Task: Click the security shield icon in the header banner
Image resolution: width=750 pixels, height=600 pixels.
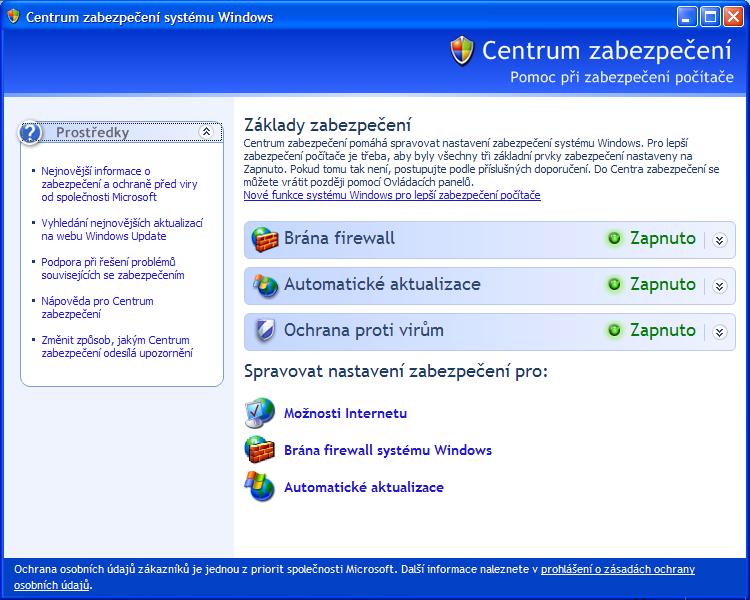Action: point(462,51)
